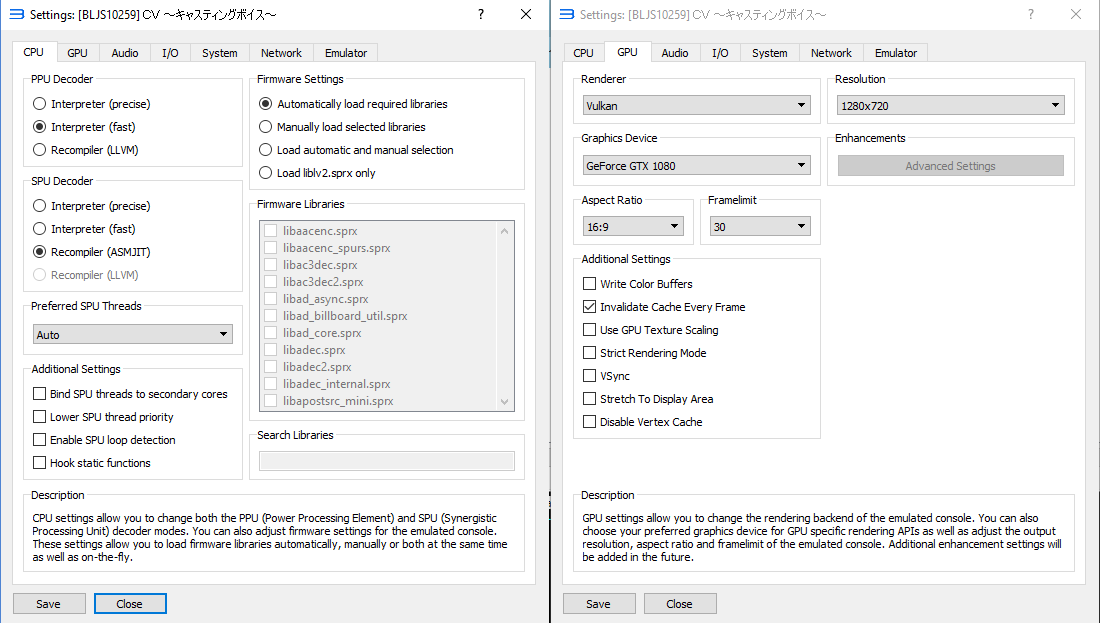This screenshot has width=1101, height=623.
Task: Click the Search Libraries input field
Action: point(386,461)
